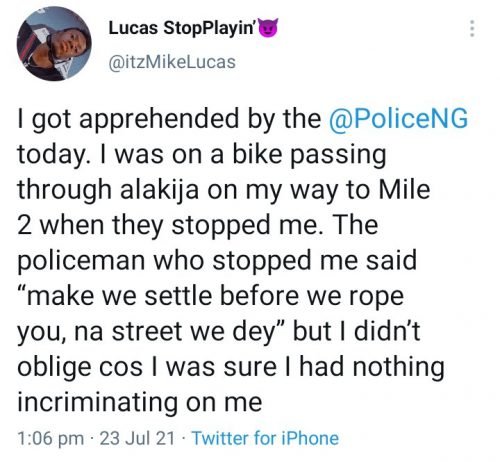Open the @PoliceNG mention link
Viewport: 500px width, 462px height.
pos(398,118)
